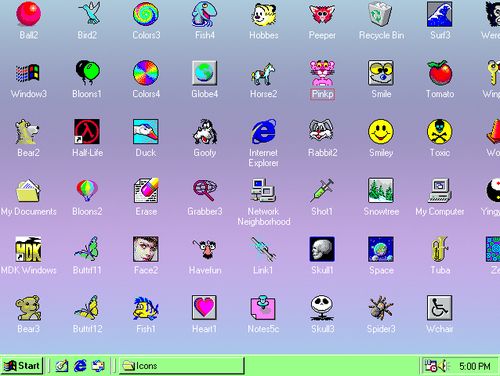Click the Bird2 hummingbird icon
Viewport: 500px width, 376px height.
coord(88,14)
